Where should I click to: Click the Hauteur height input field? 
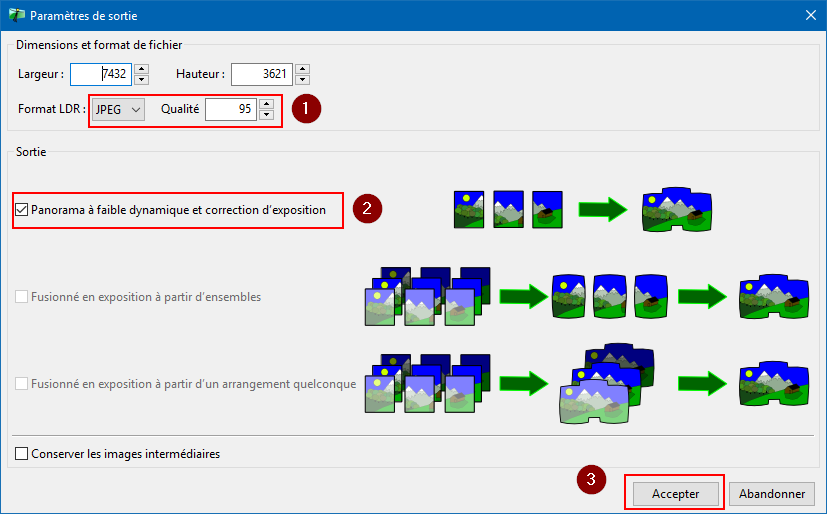(x=262, y=74)
